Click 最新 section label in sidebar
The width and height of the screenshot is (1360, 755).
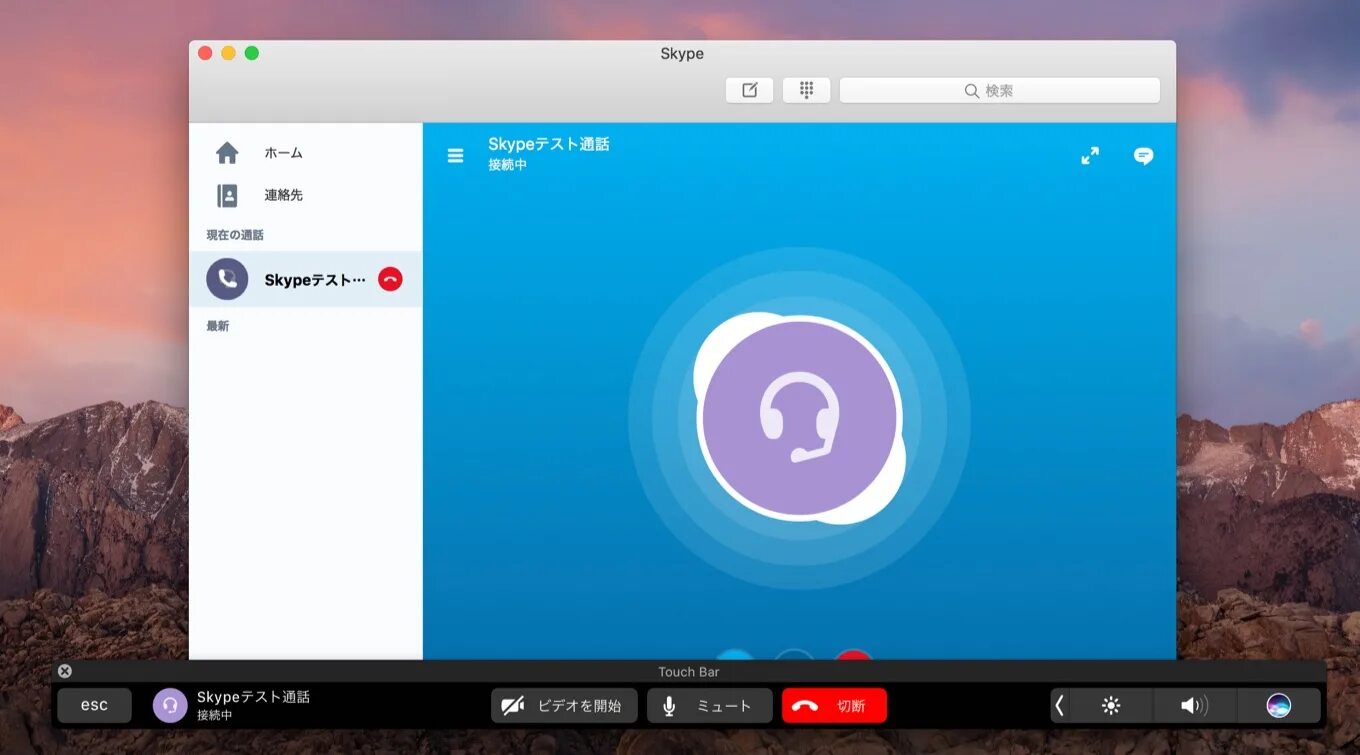point(217,326)
